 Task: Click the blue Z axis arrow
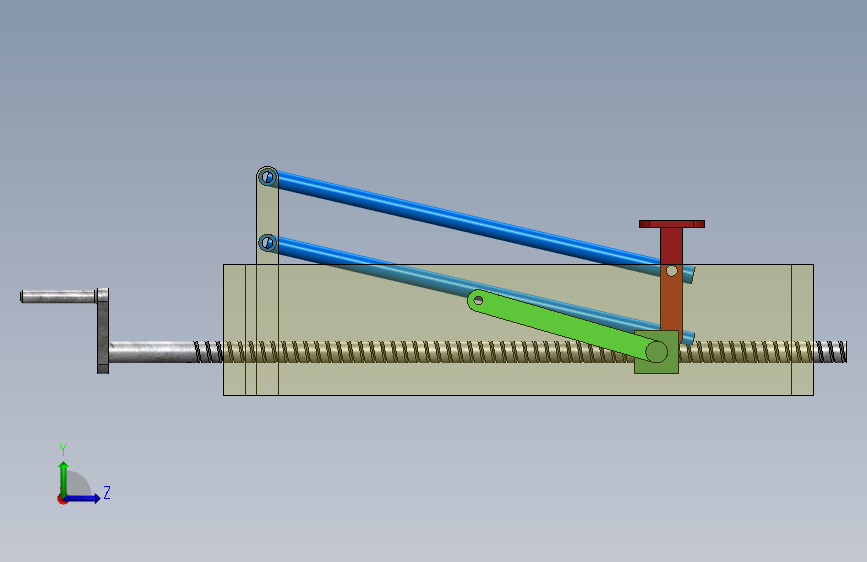click(x=82, y=498)
